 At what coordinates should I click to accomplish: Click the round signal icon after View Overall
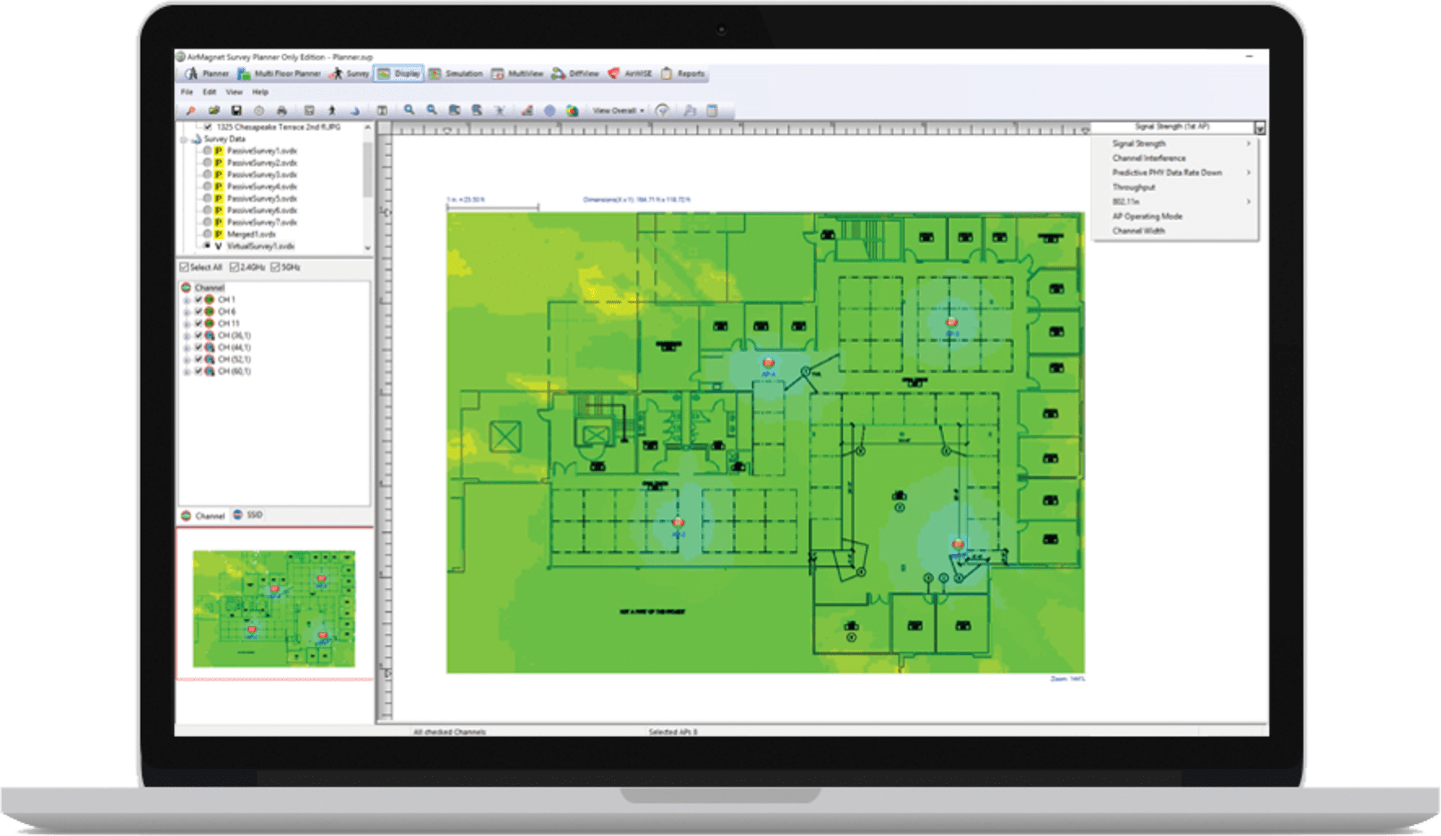point(662,111)
